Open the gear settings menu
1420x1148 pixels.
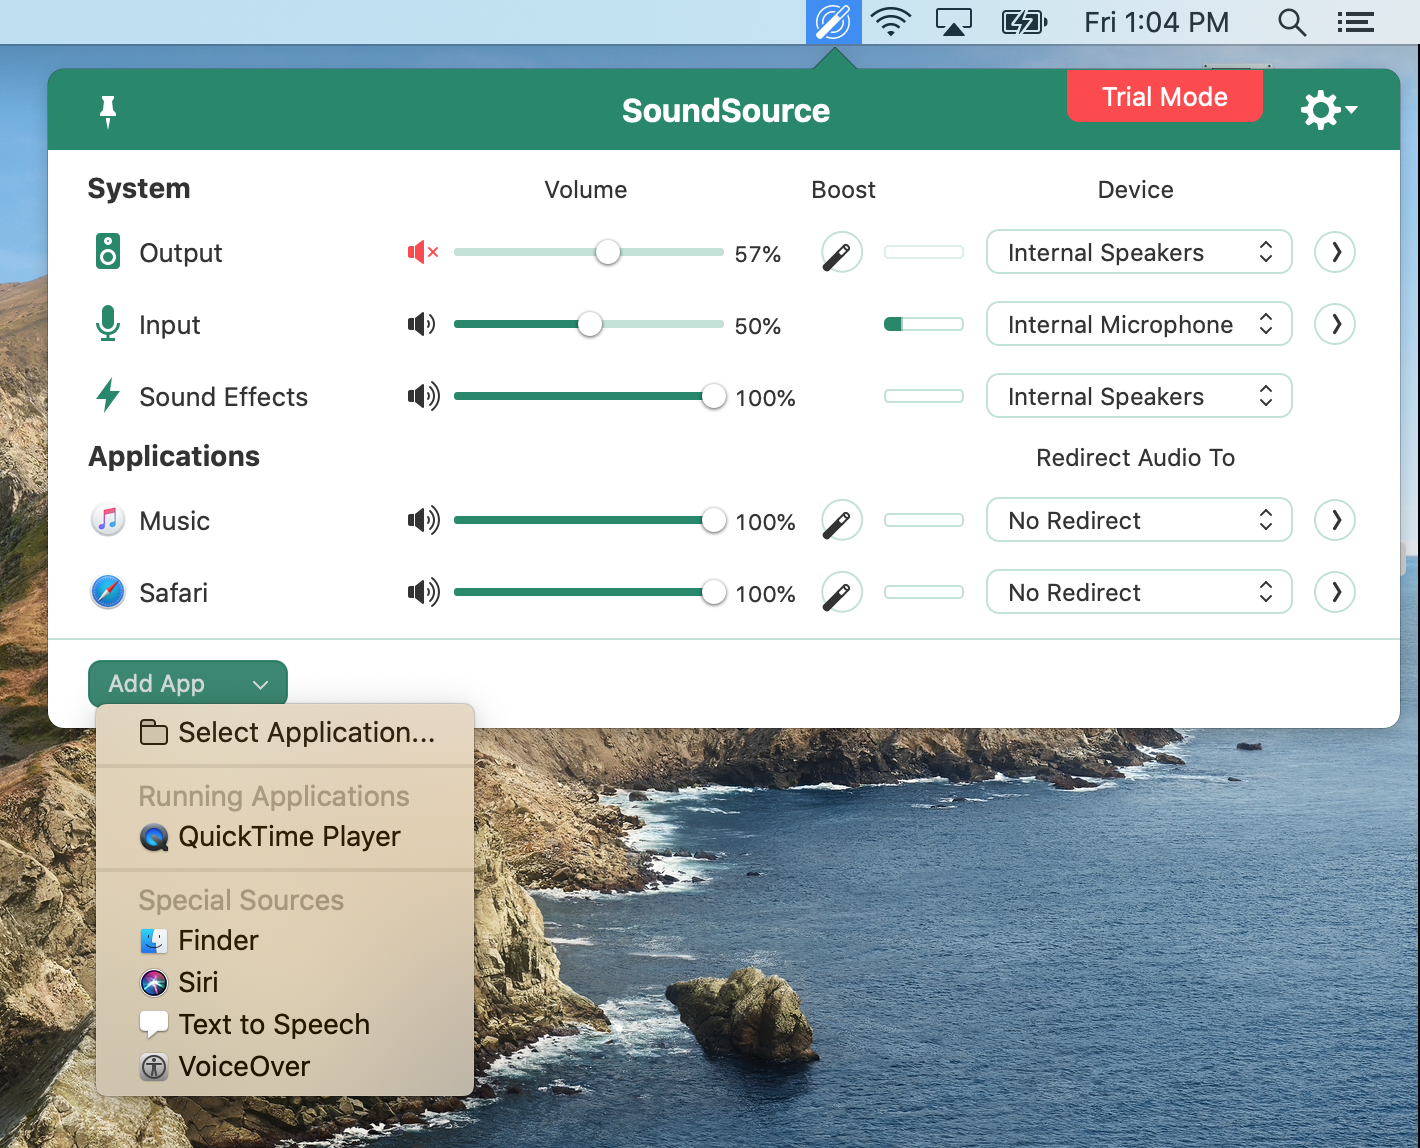coord(1328,110)
